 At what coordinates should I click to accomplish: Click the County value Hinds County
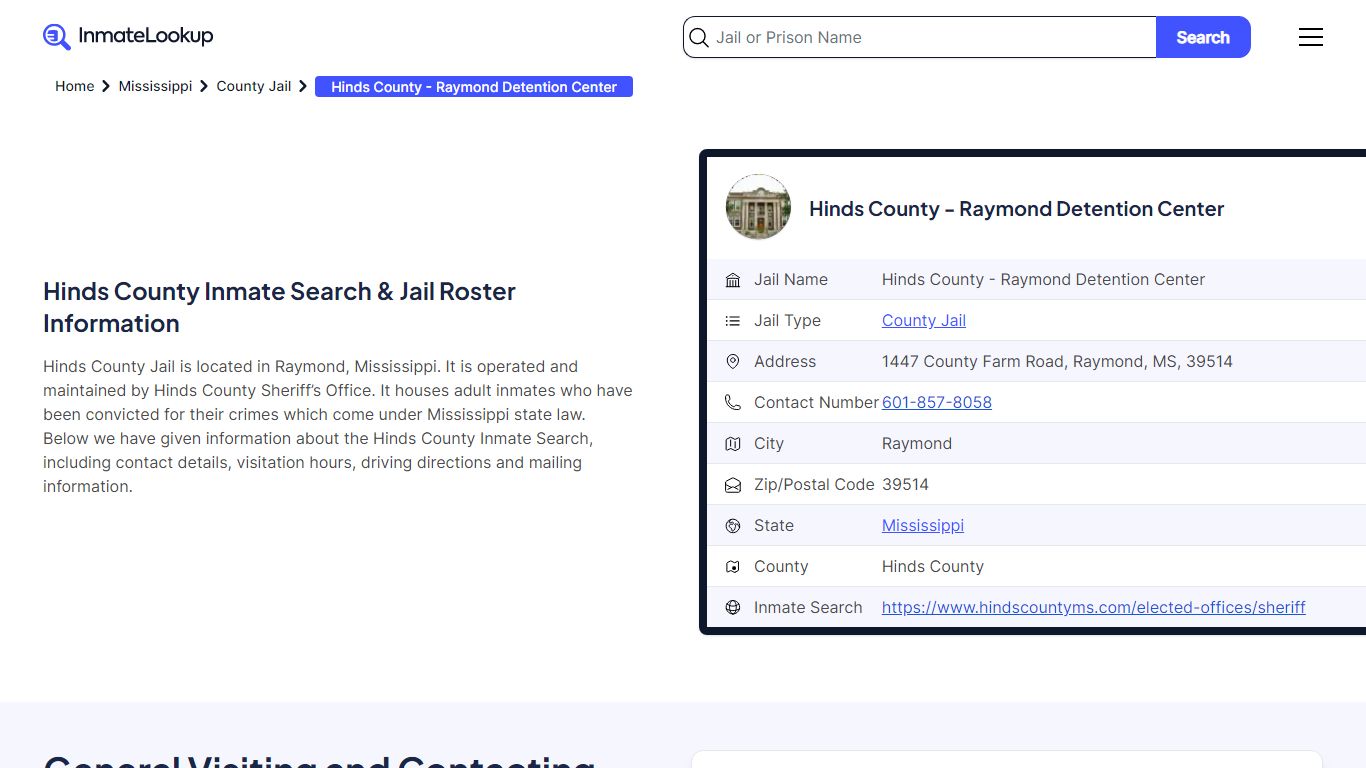pos(933,566)
